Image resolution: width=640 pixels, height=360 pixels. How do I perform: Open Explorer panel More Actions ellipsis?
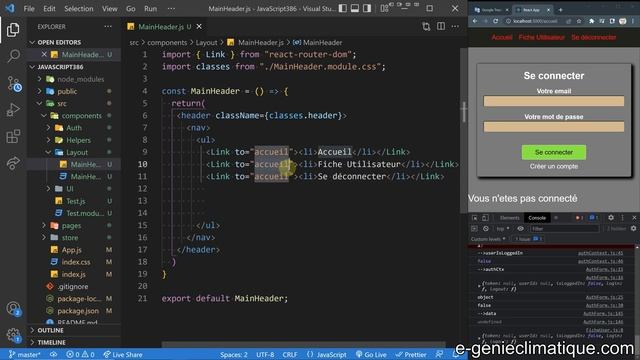coord(108,27)
